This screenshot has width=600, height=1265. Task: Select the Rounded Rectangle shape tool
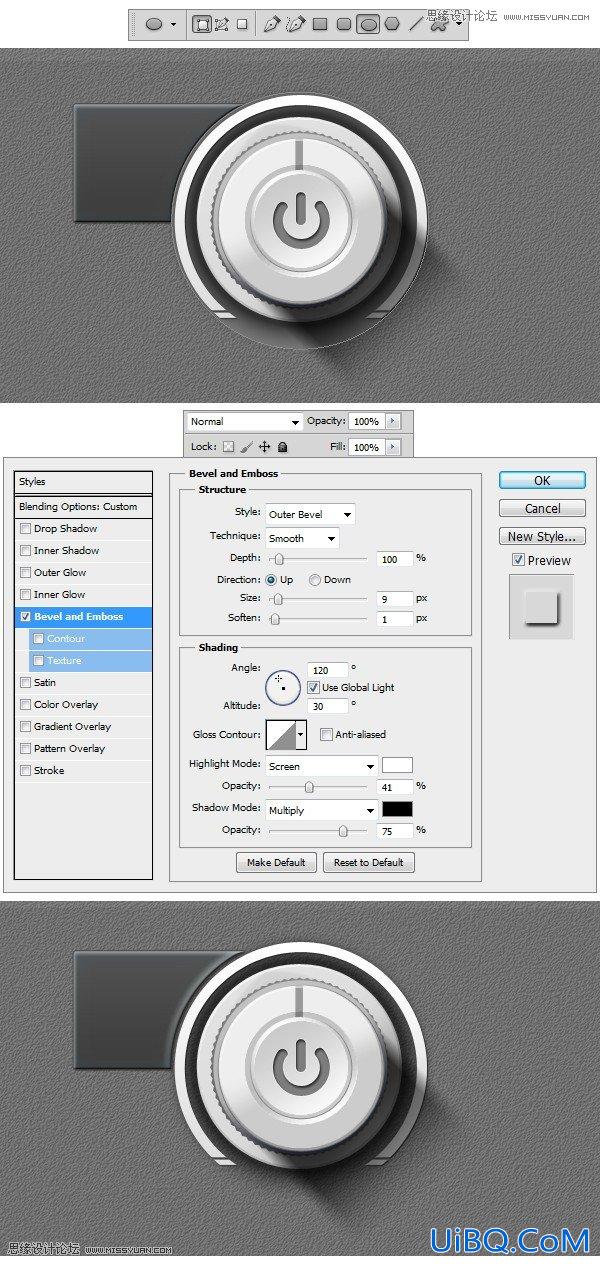coord(344,24)
